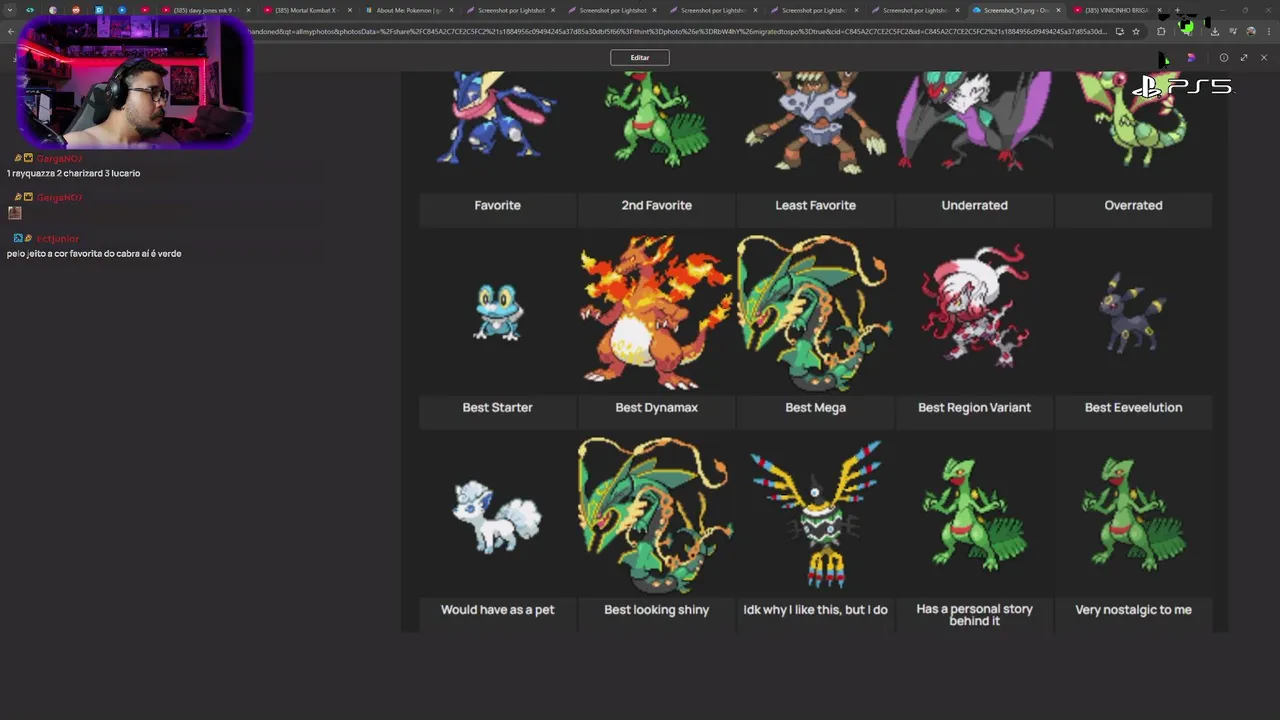Switch to the pinned YouTube tab
The height and width of the screenshot is (720, 1280).
(x=145, y=10)
